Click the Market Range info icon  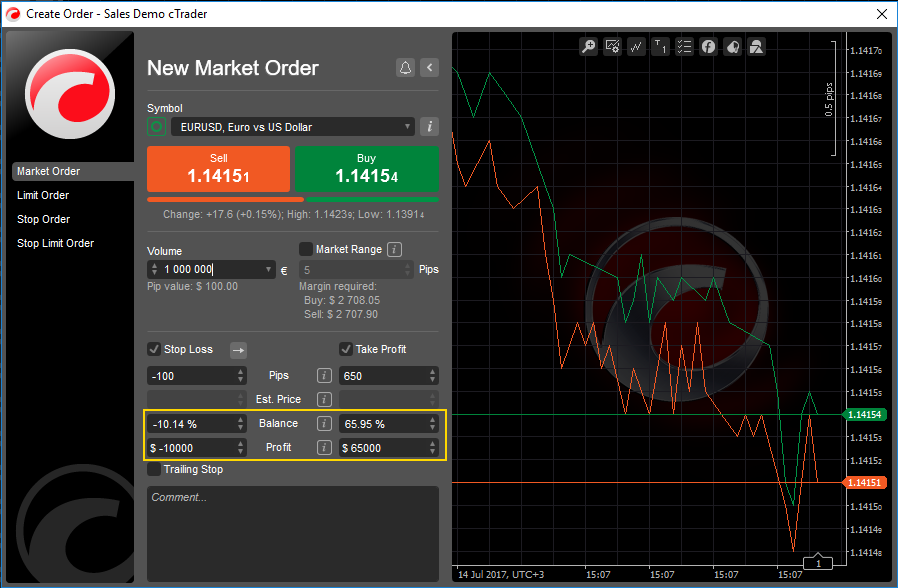395,249
